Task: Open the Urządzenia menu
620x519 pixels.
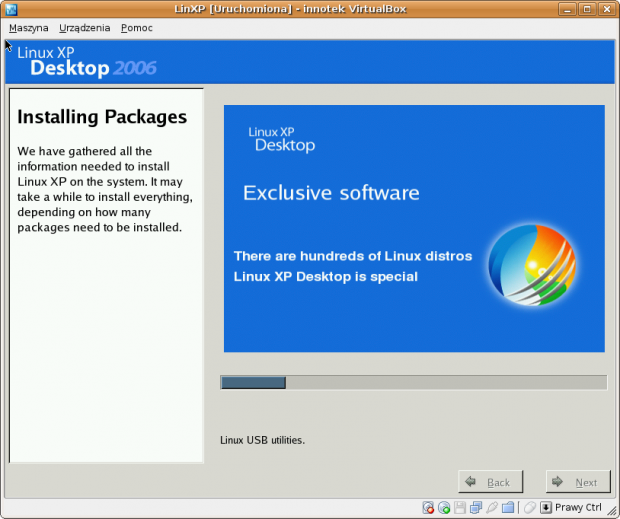Action: (84, 28)
